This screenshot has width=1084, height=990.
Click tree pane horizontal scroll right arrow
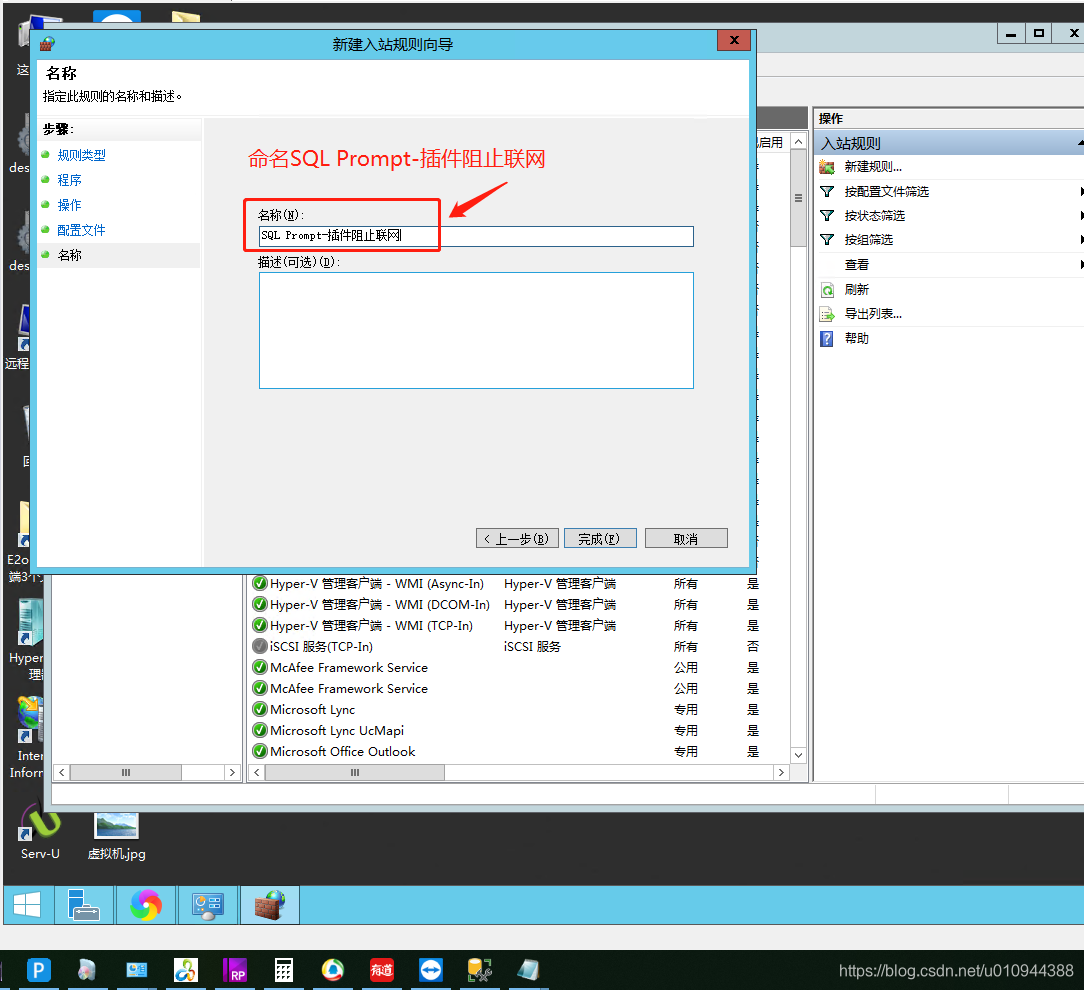click(x=232, y=772)
